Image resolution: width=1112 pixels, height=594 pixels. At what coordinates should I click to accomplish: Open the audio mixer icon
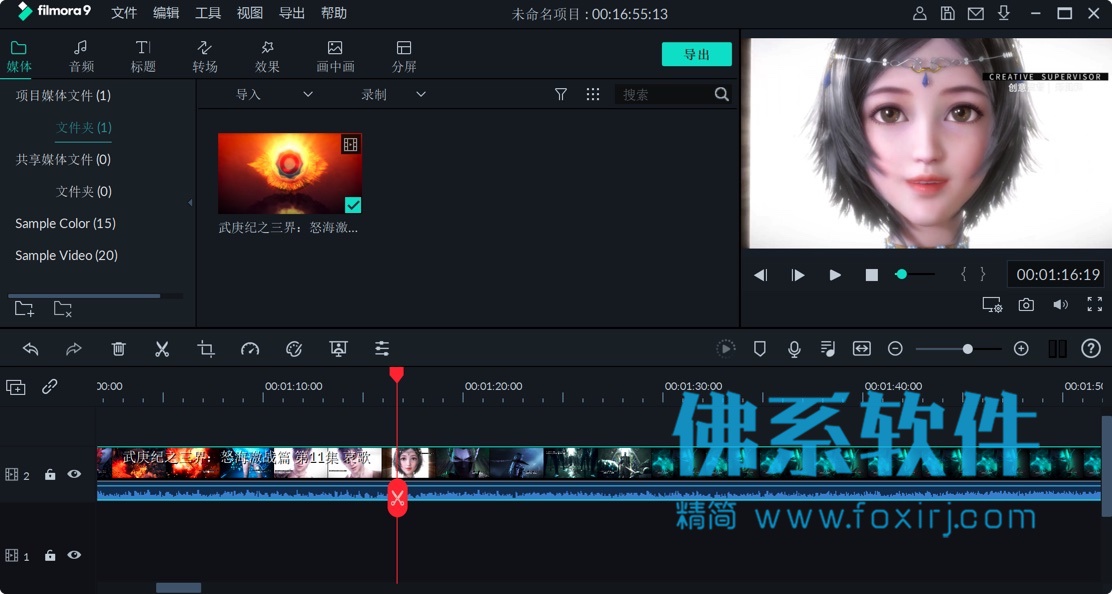pyautogui.click(x=828, y=349)
